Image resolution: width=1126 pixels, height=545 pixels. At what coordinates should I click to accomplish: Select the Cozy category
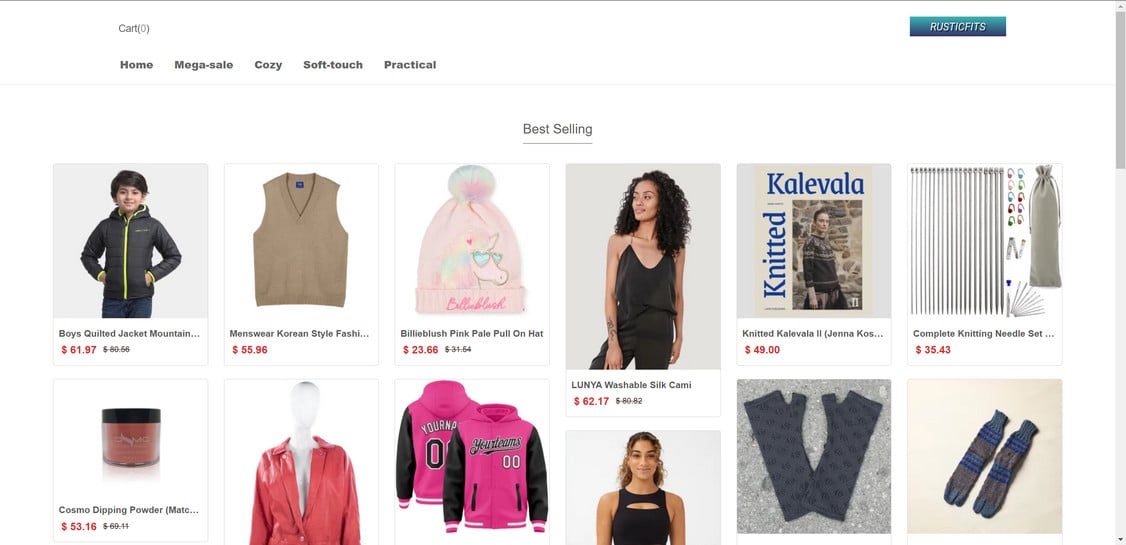click(x=268, y=65)
